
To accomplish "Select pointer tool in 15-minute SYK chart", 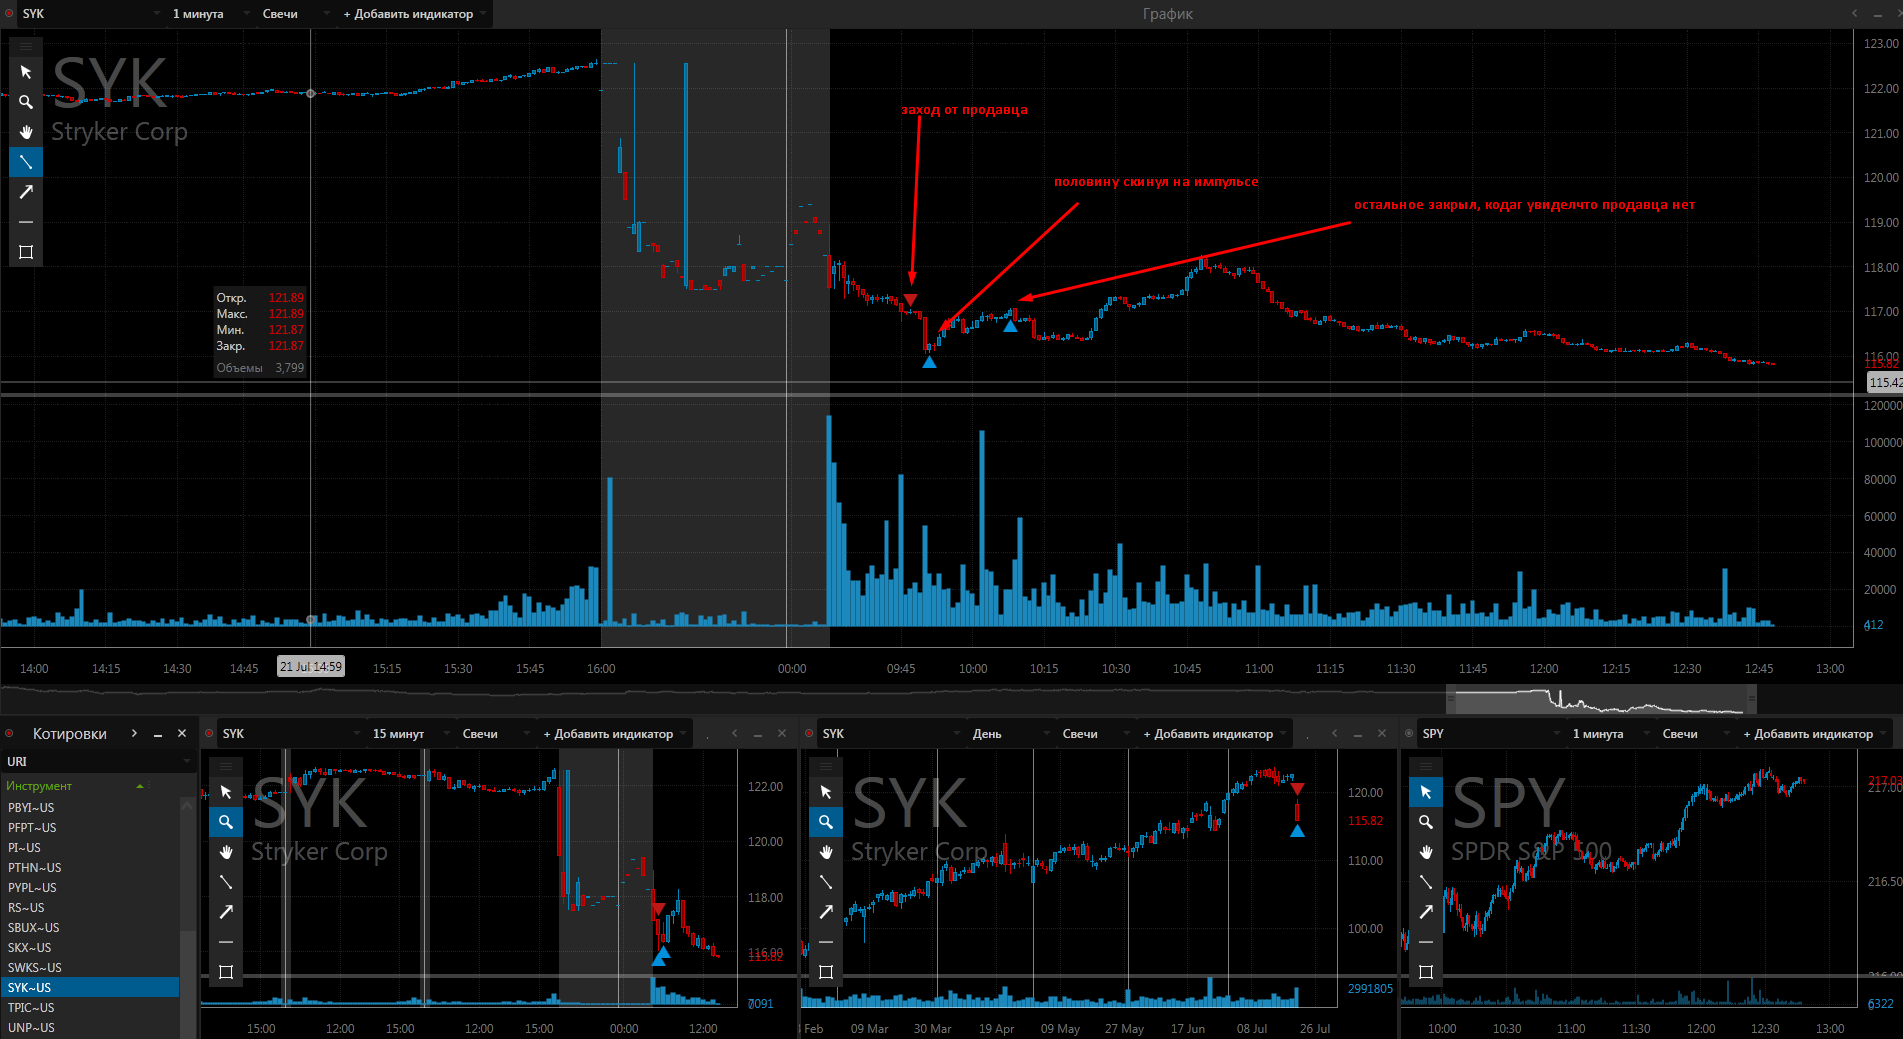I will pyautogui.click(x=226, y=792).
